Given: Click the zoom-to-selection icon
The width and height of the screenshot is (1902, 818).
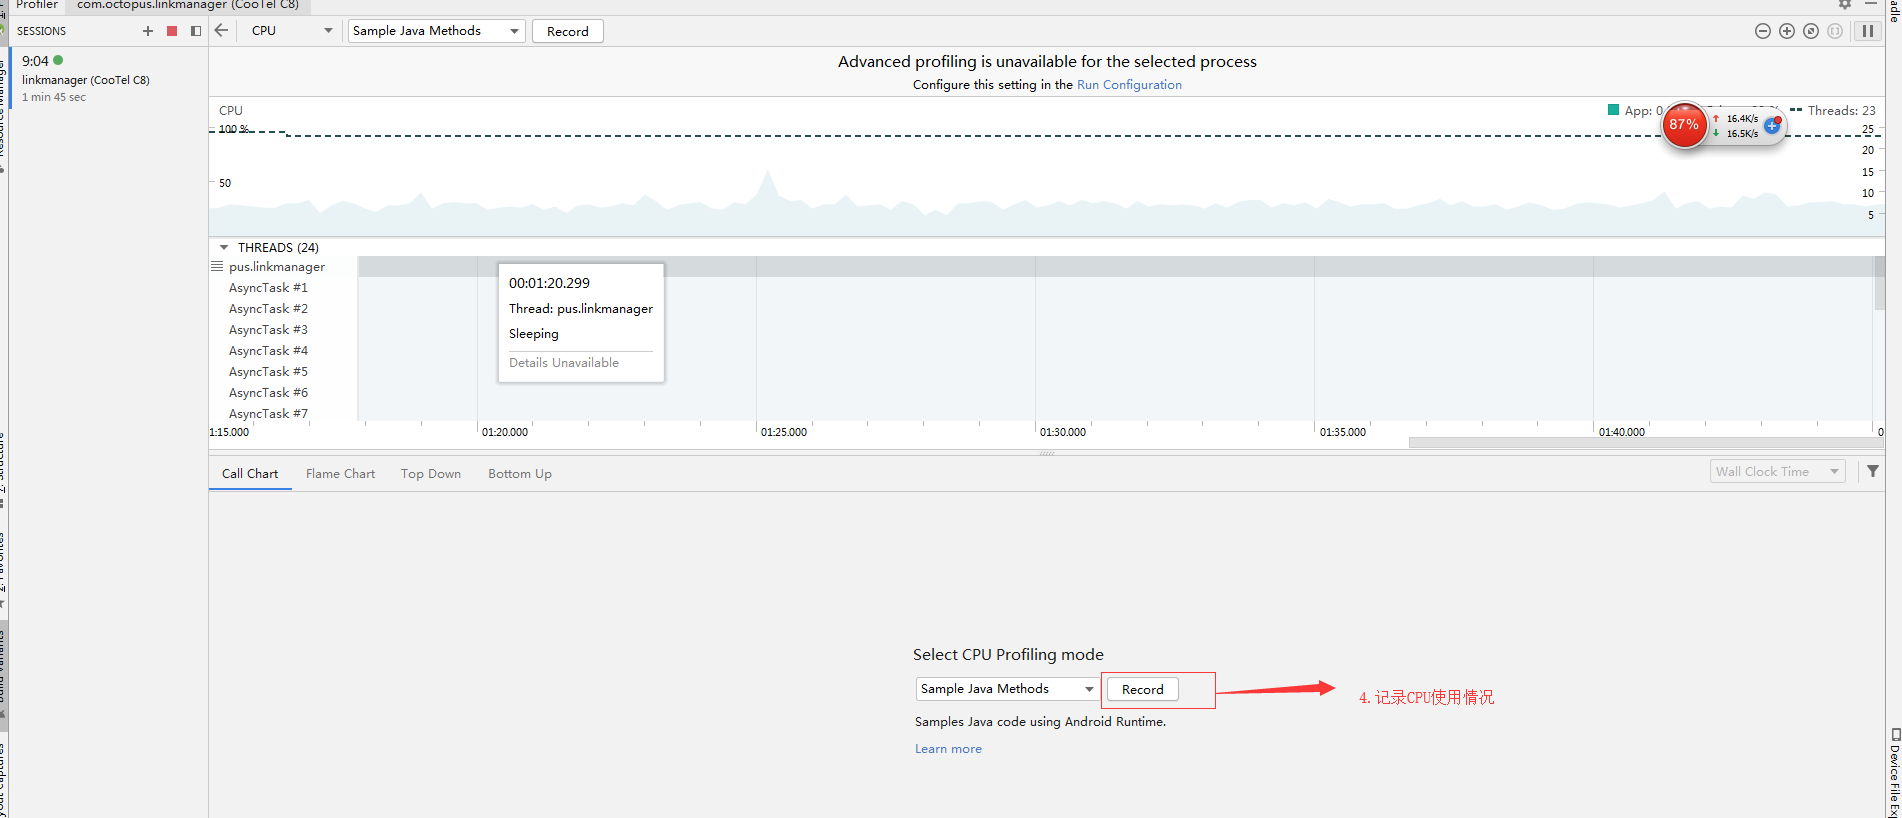Looking at the screenshot, I should (x=1835, y=31).
